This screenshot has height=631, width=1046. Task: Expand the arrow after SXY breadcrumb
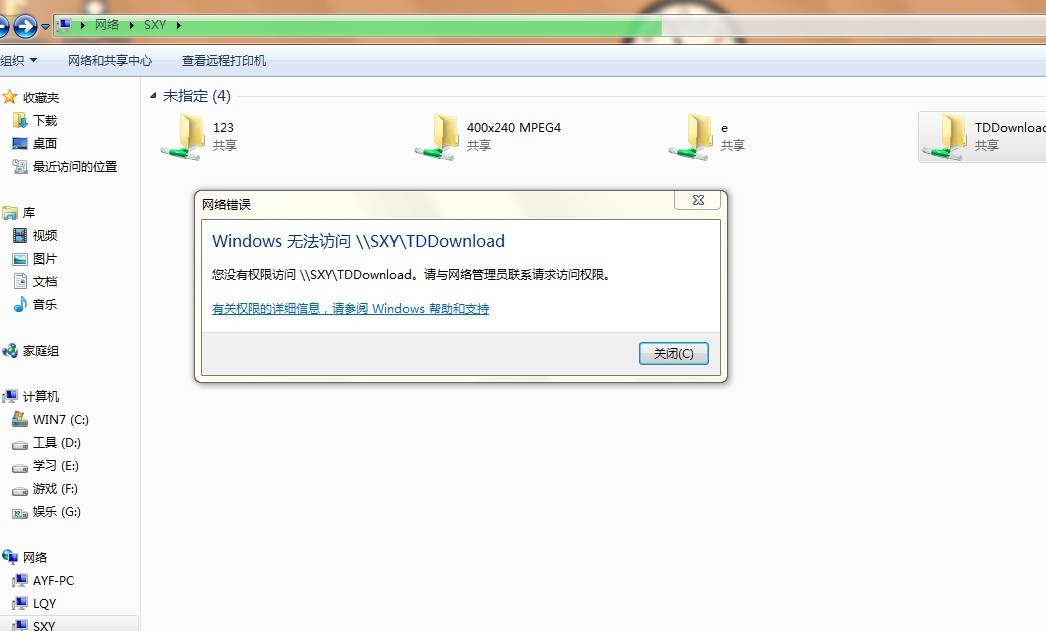click(x=179, y=25)
